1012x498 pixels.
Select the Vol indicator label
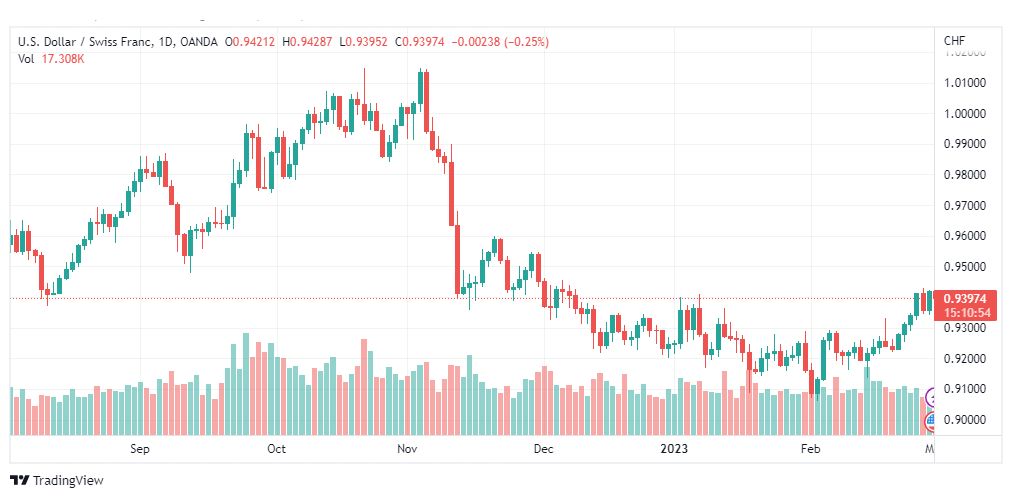click(26, 59)
